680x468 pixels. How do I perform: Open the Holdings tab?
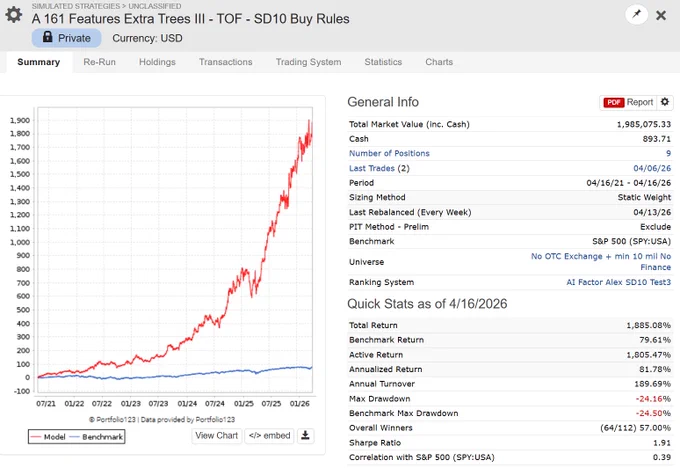pyautogui.click(x=157, y=62)
